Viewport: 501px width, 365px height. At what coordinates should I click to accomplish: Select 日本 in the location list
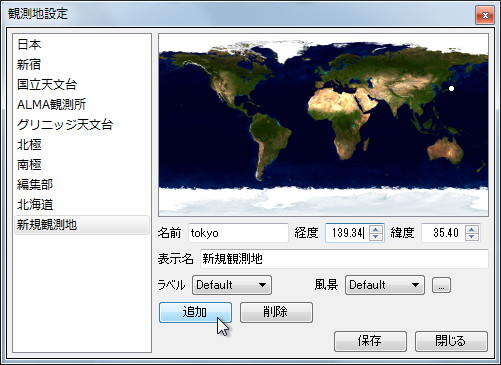(x=82, y=44)
